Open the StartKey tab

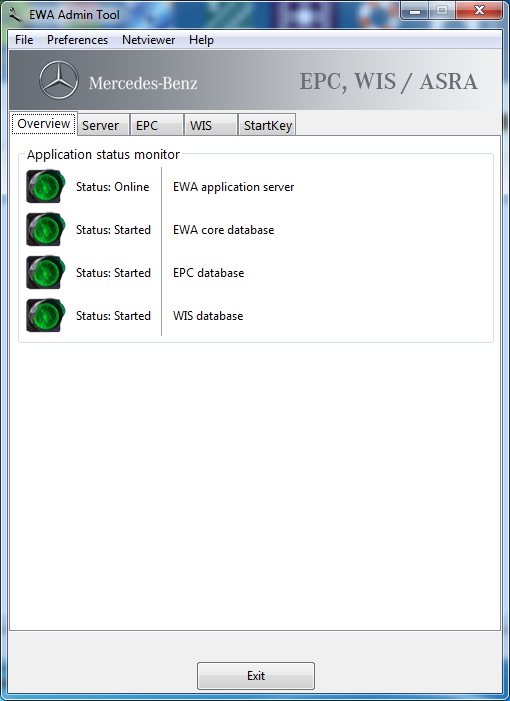click(x=267, y=125)
